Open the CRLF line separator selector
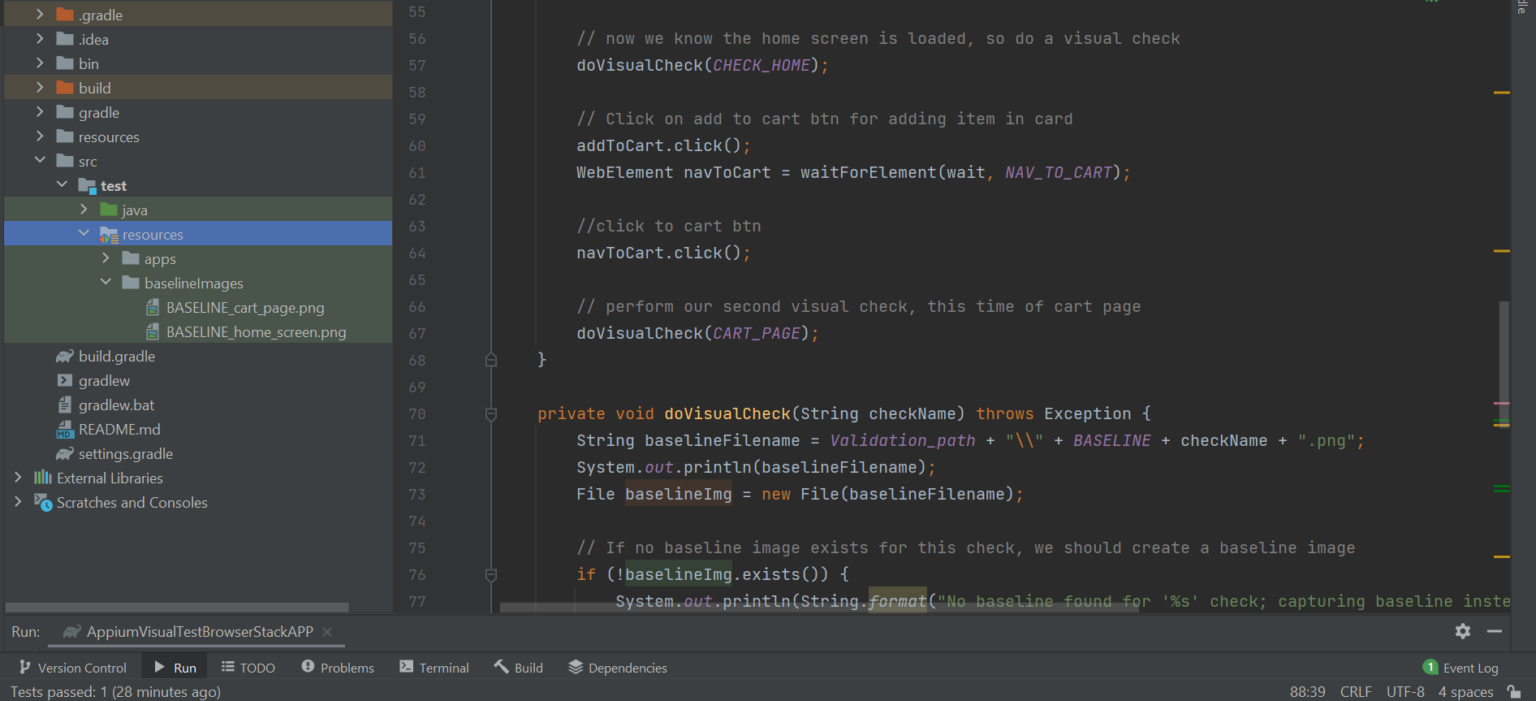 tap(1356, 691)
